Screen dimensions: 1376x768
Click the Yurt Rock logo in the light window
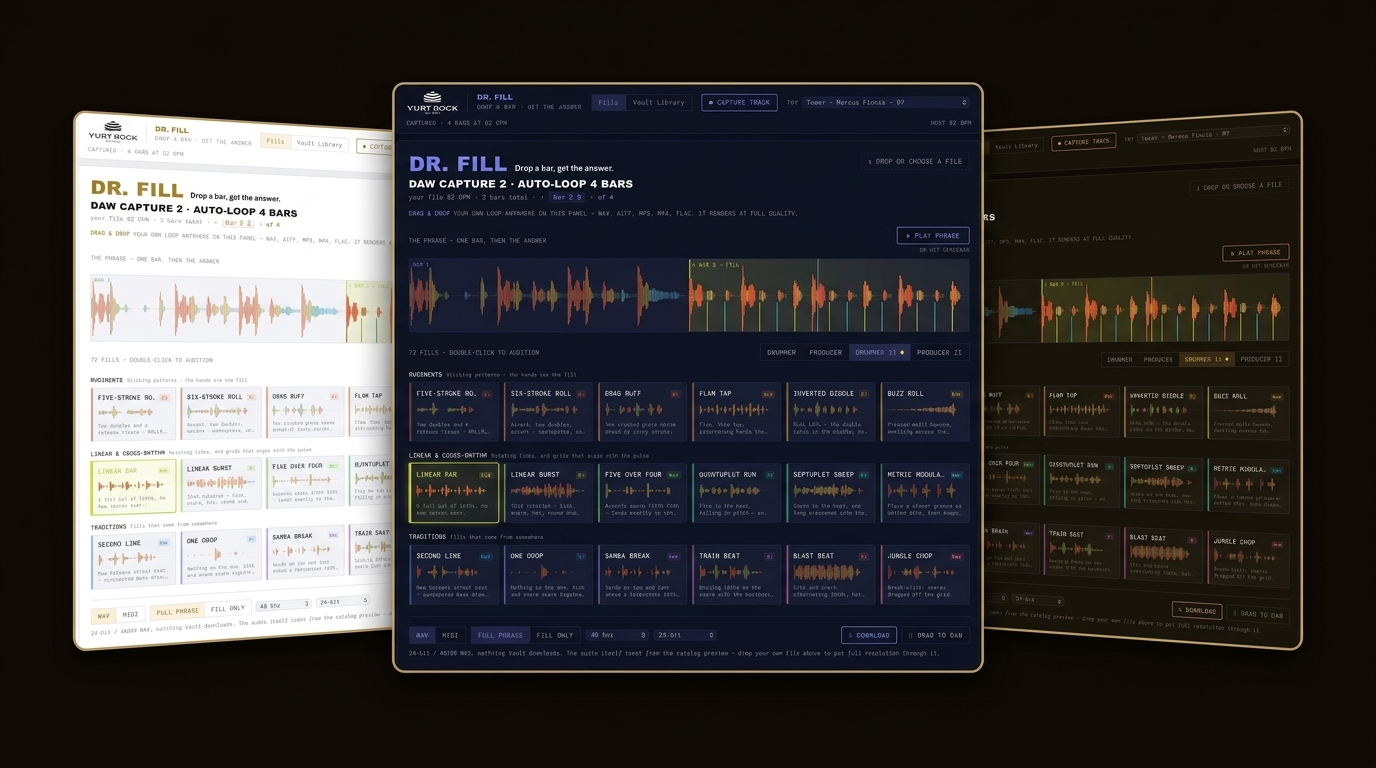[113, 132]
